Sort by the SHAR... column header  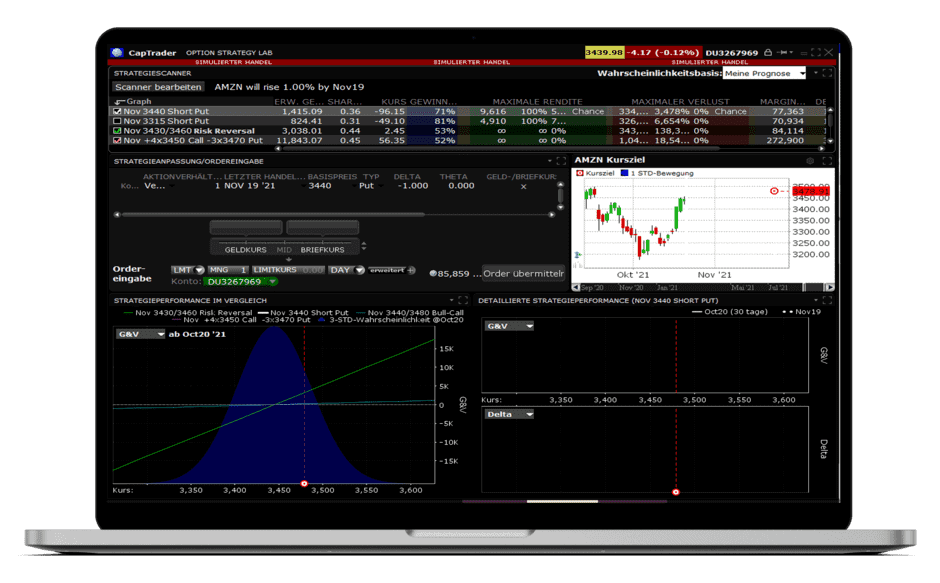(x=345, y=101)
